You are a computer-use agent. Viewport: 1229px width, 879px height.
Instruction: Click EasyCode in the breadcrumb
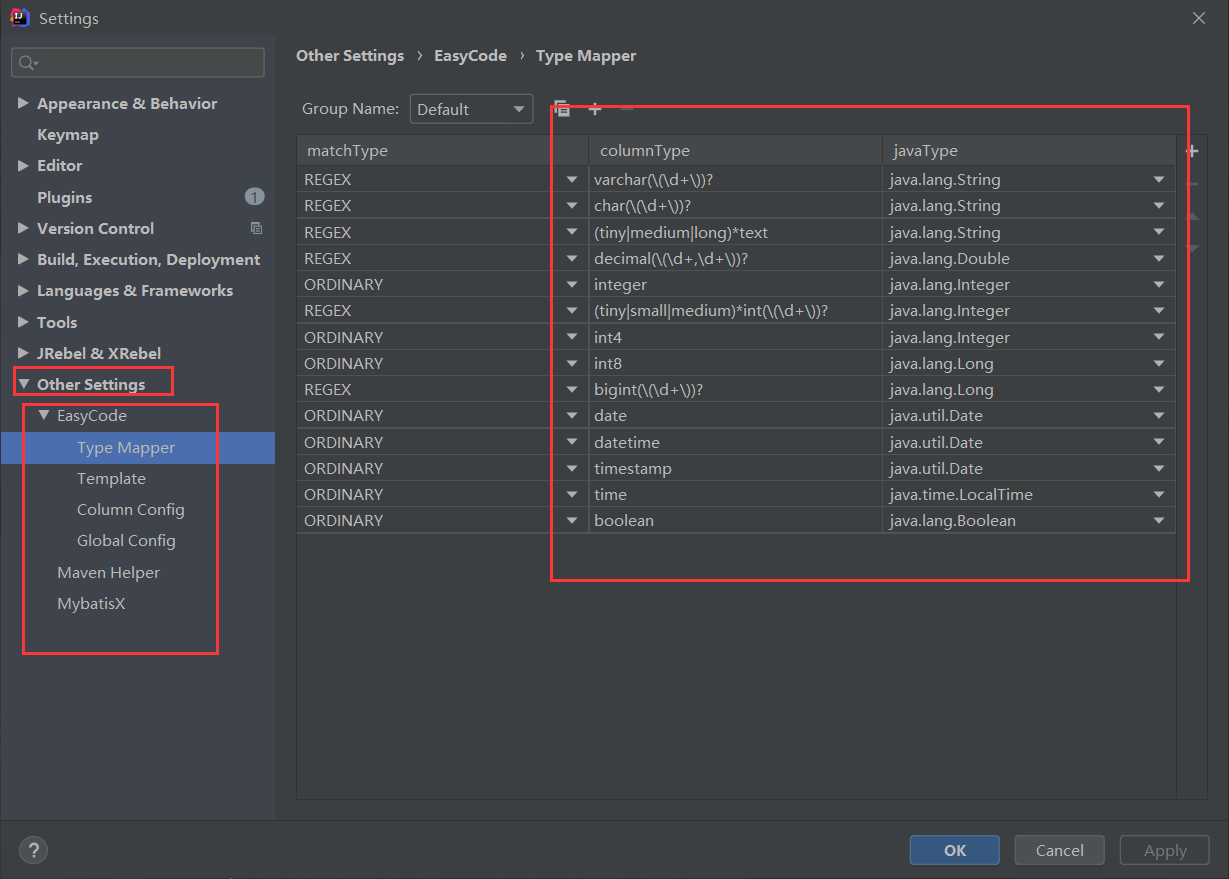[470, 56]
